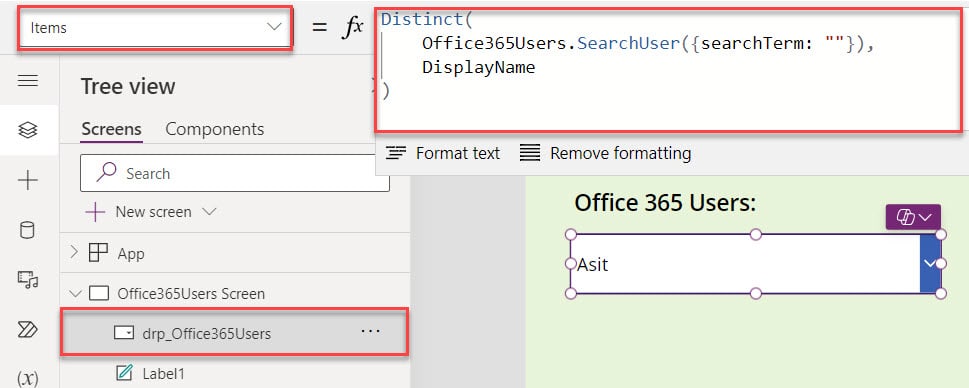969x388 pixels.
Task: Select the App item in tree
Action: point(234,253)
